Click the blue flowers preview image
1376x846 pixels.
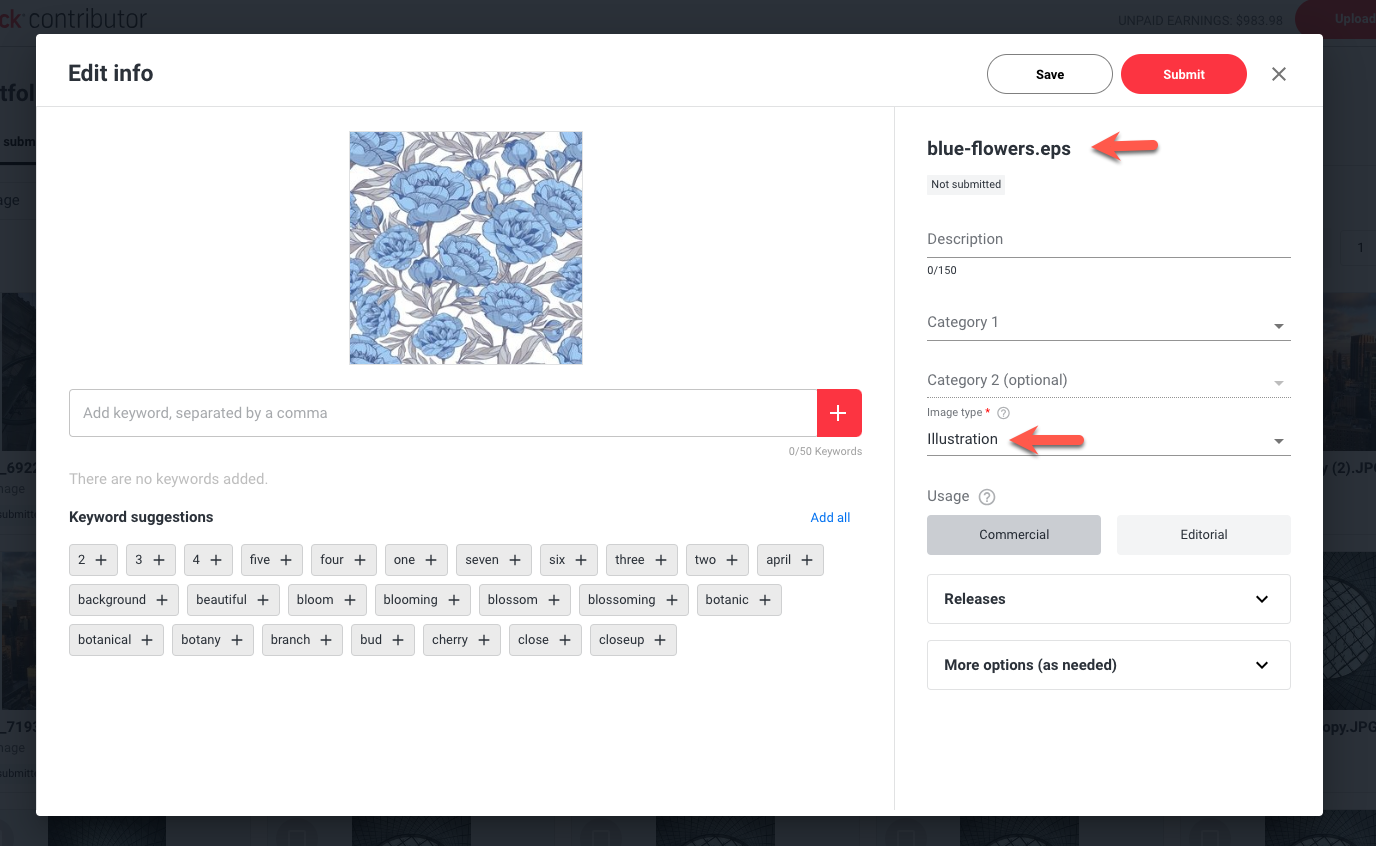[x=466, y=248]
